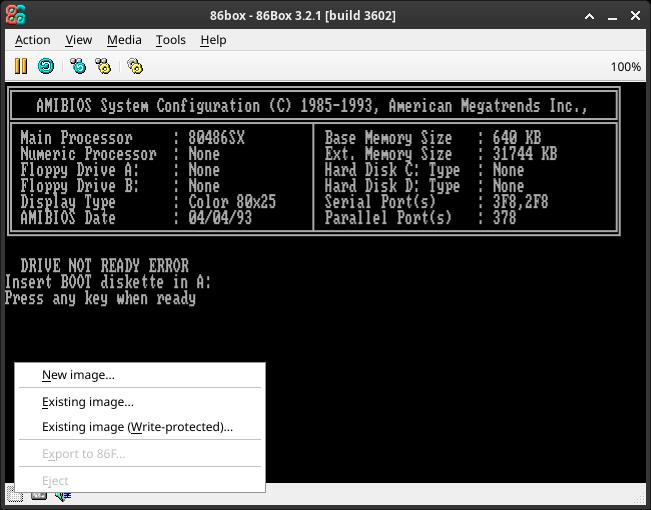
Task: Click the 'Insert BOOT diskette in A:' line
Action: tap(108, 282)
